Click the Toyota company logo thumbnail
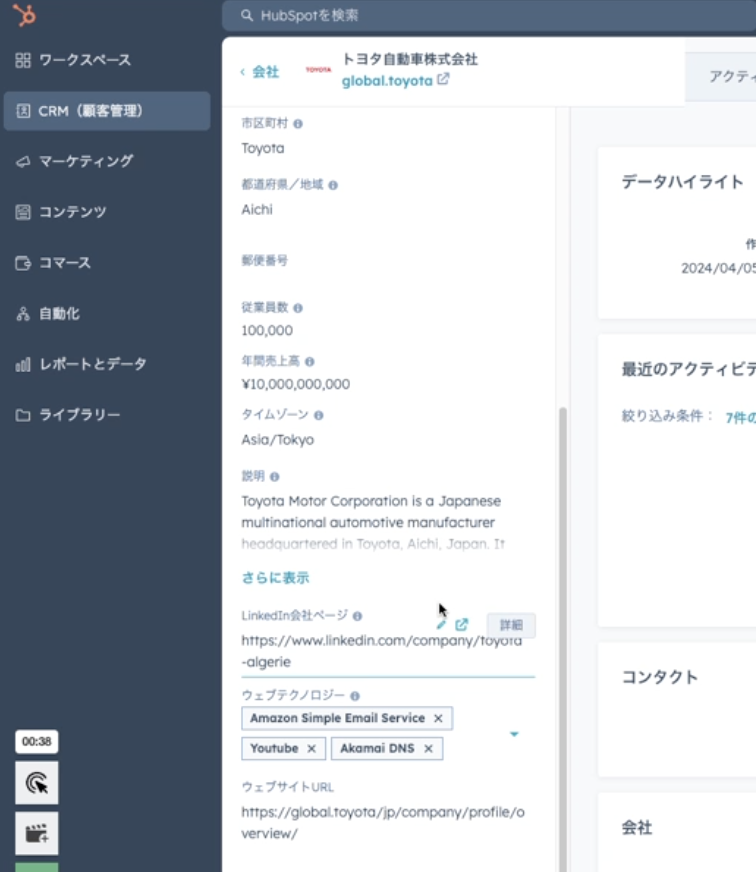Image resolution: width=756 pixels, height=872 pixels. click(318, 70)
